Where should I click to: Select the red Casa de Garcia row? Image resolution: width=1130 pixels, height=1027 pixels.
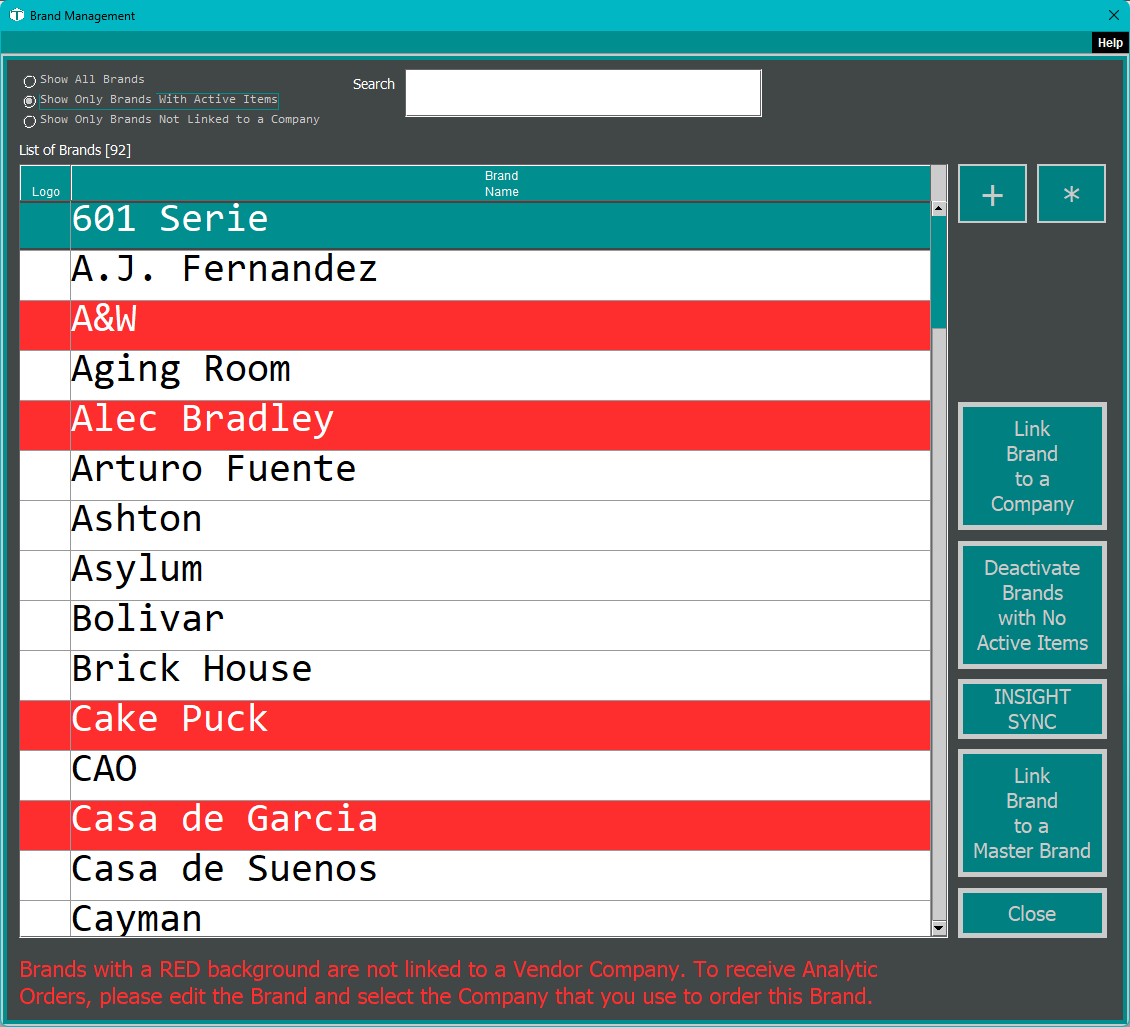click(475, 825)
